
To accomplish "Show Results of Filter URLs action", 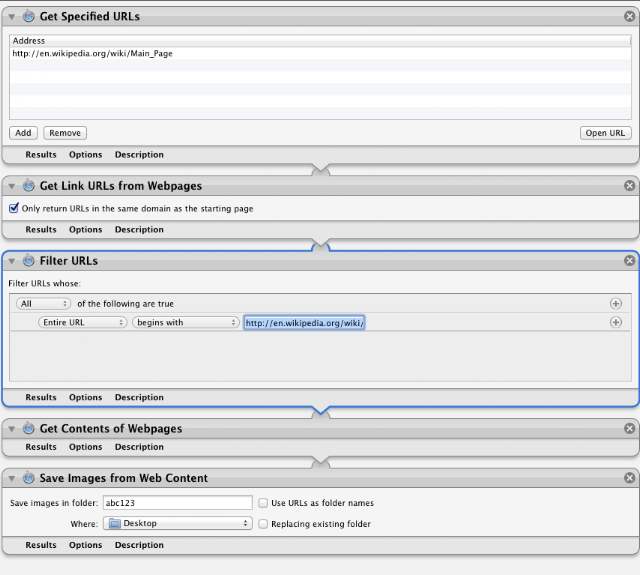I will click(x=41, y=397).
